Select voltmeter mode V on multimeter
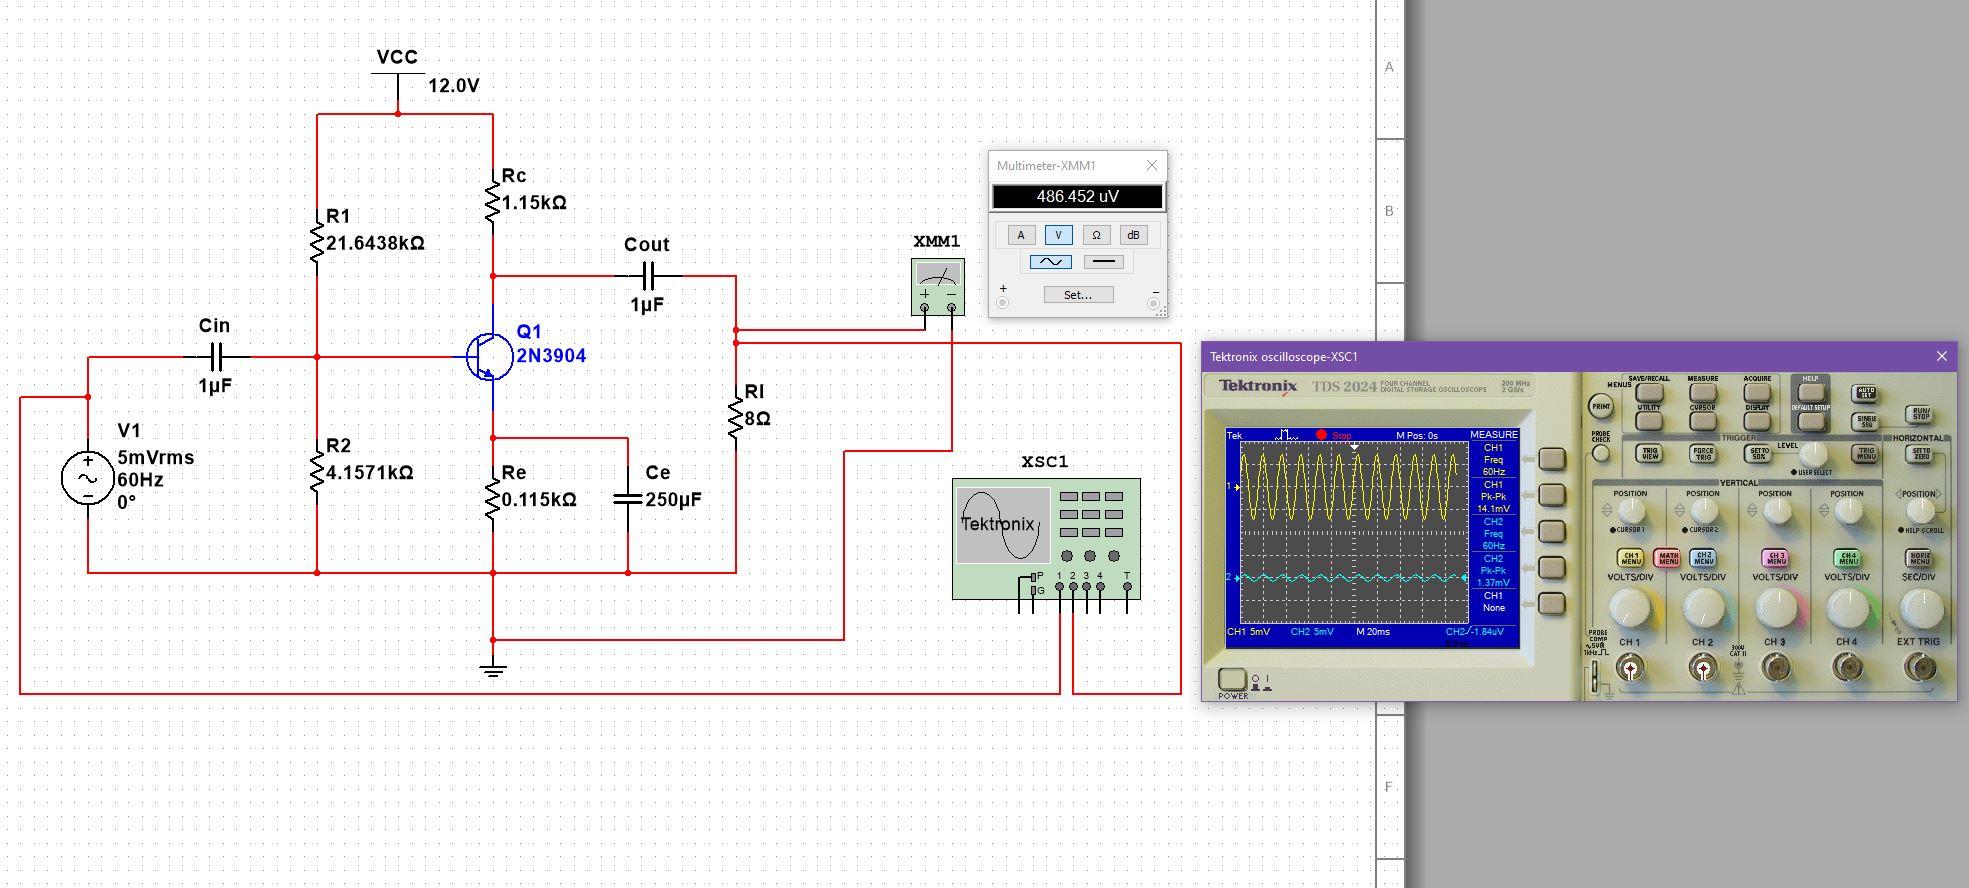Screen dimensions: 1969x888 [x=1058, y=235]
